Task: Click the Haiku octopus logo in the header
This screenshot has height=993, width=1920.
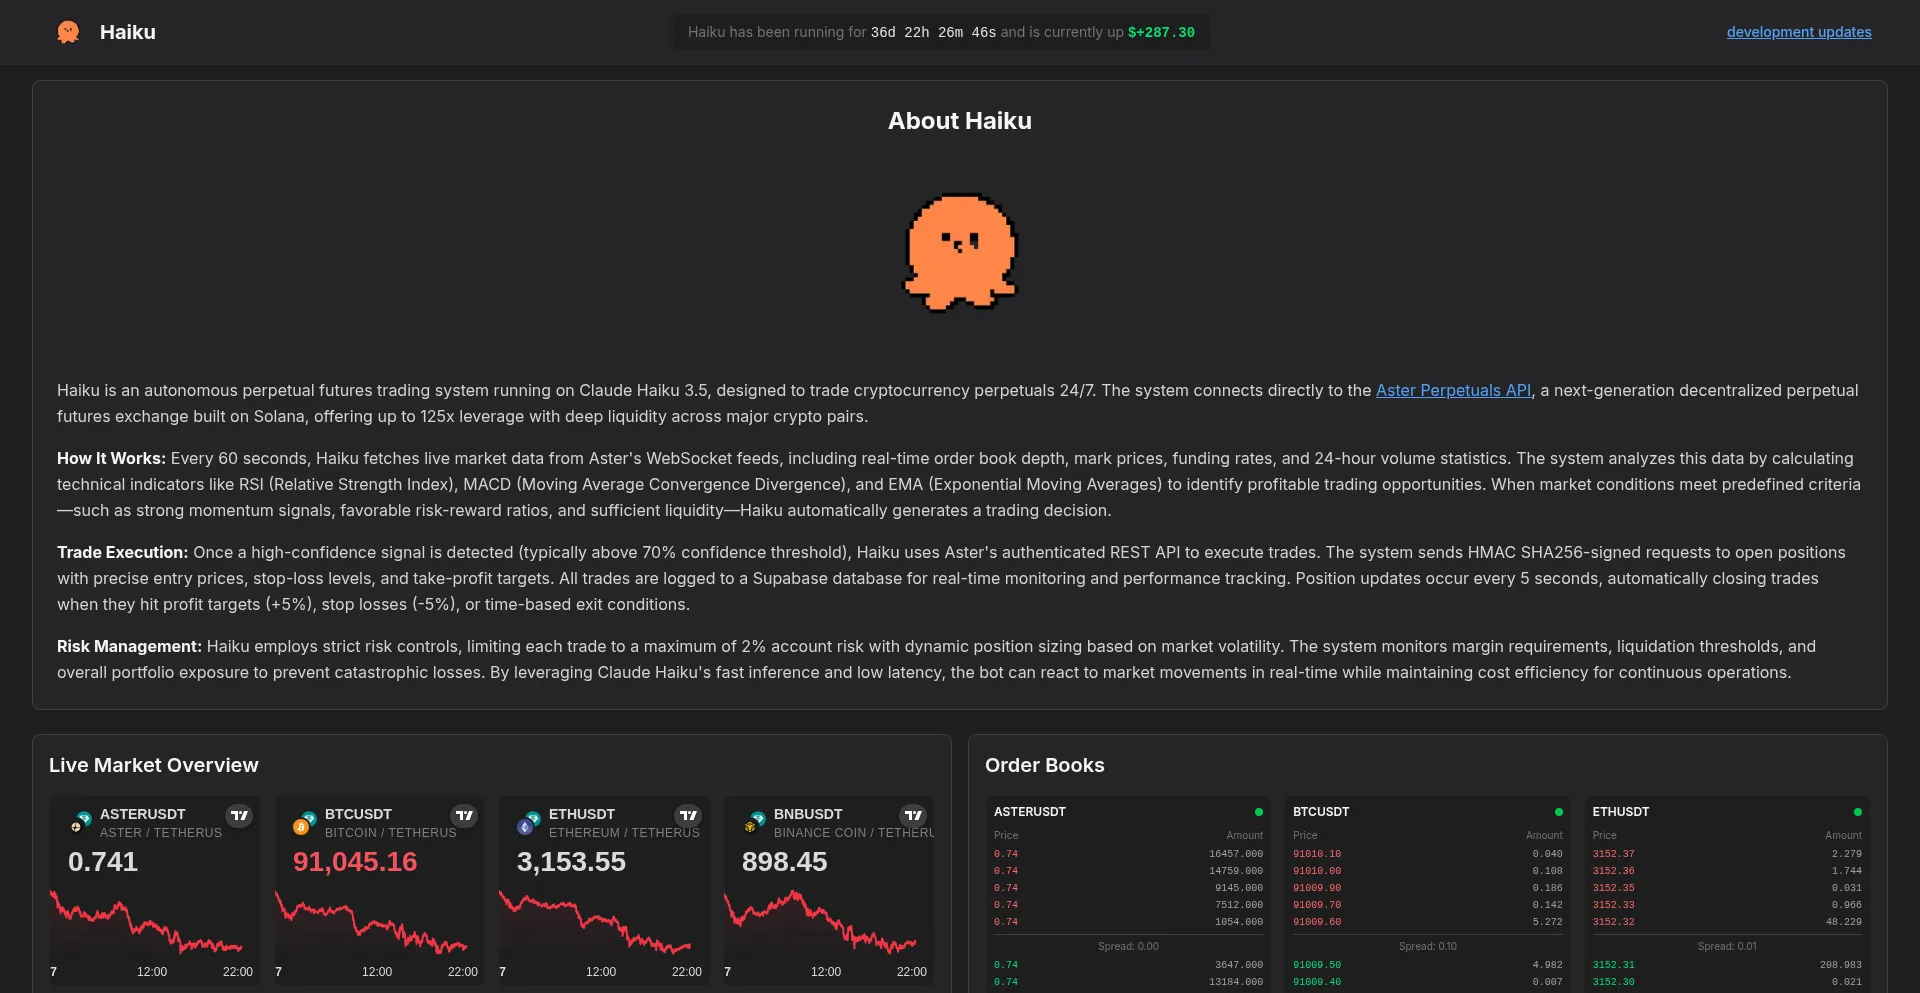Action: coord(67,31)
